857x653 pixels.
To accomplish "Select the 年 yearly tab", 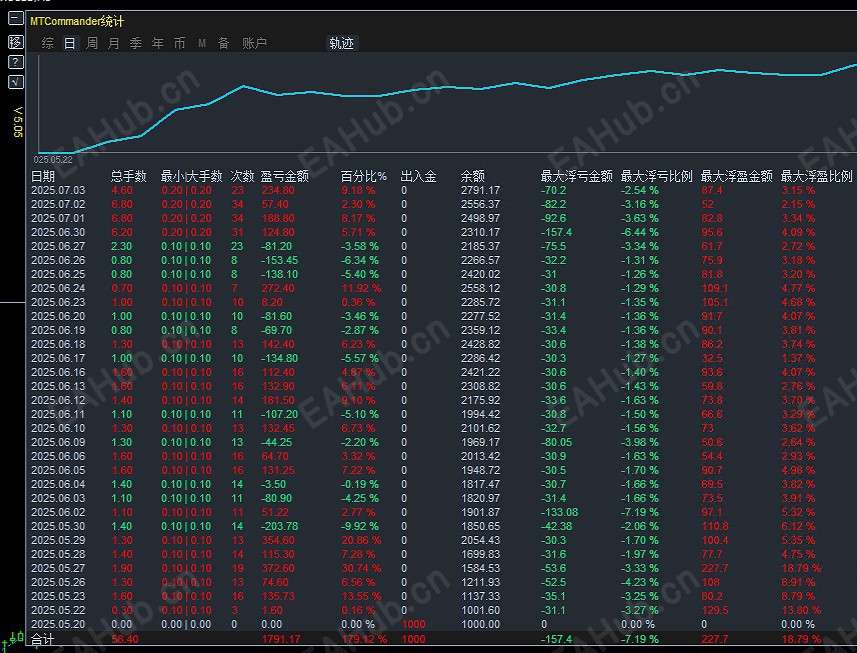I will (157, 43).
